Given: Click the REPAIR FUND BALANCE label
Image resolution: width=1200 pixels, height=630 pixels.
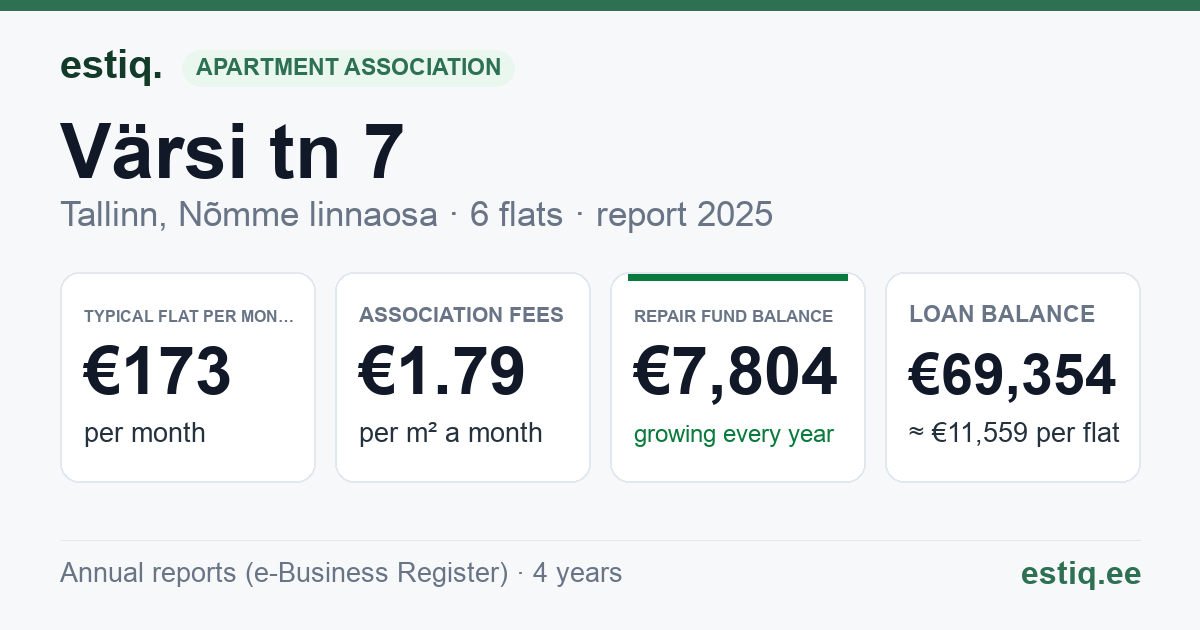Looking at the screenshot, I should (x=733, y=316).
